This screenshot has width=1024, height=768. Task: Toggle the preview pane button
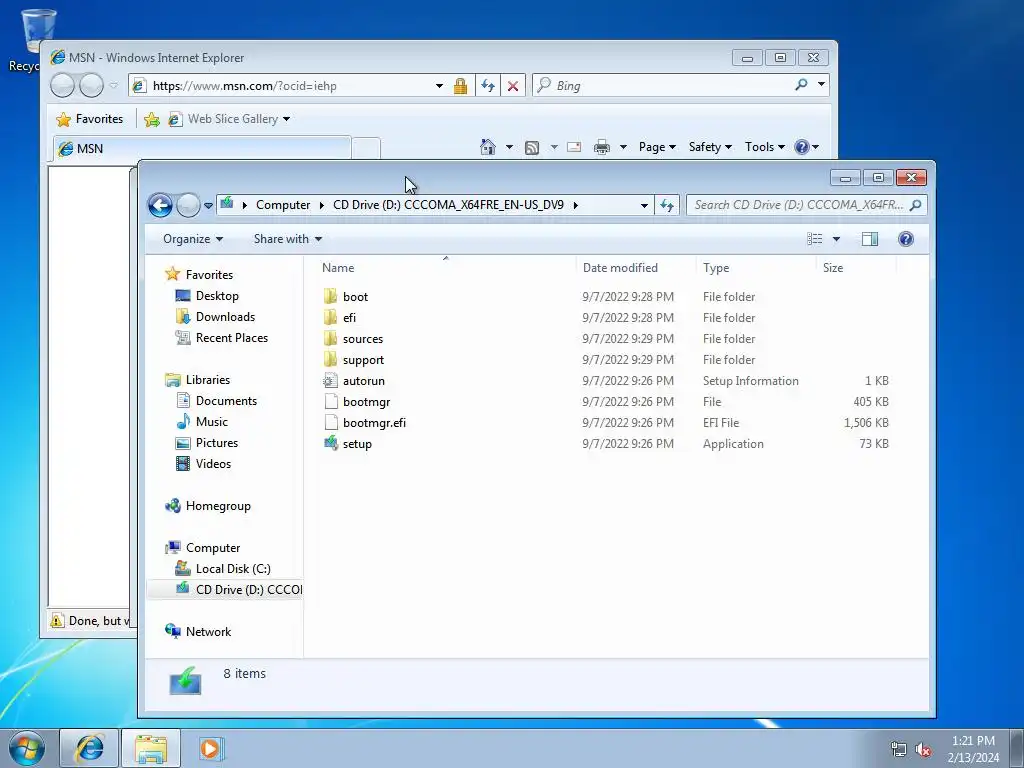(x=870, y=239)
